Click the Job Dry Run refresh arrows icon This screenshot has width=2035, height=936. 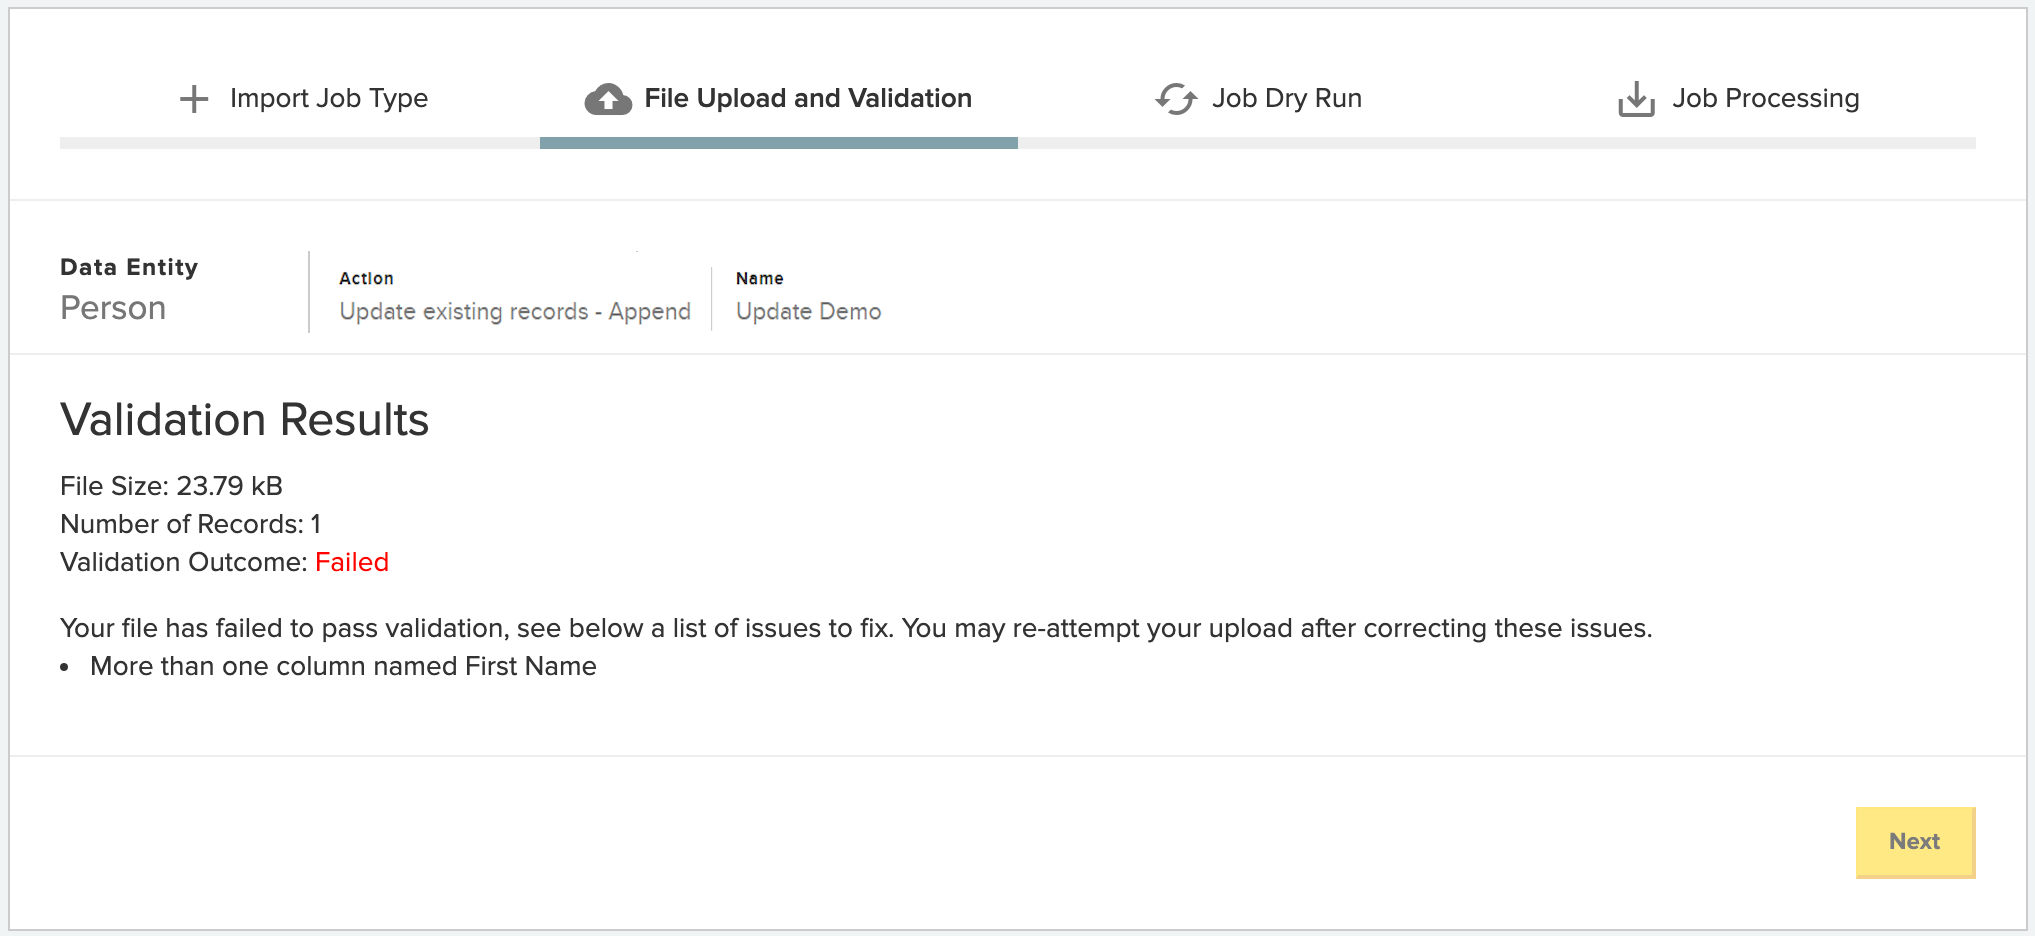tap(1176, 98)
